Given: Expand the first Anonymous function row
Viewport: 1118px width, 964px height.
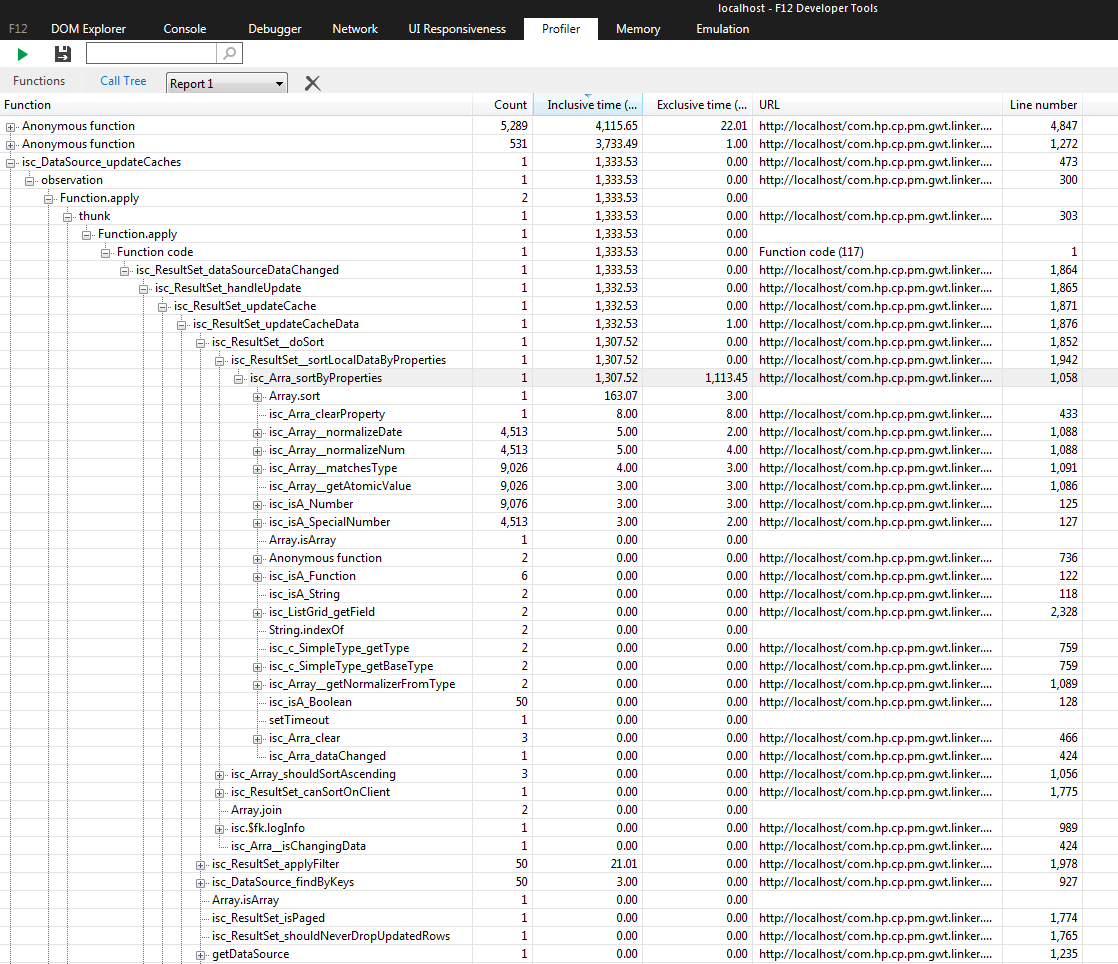Looking at the screenshot, I should [11, 126].
